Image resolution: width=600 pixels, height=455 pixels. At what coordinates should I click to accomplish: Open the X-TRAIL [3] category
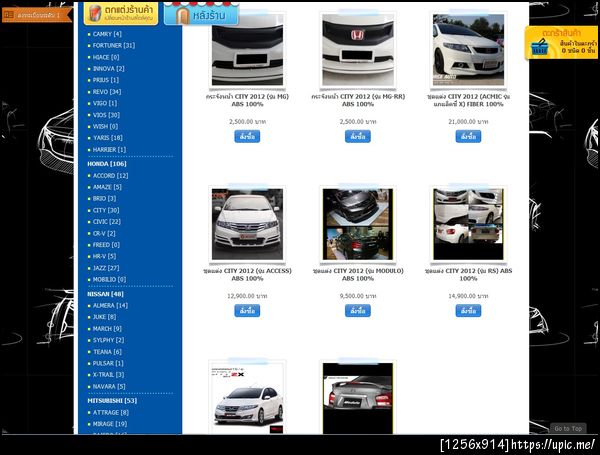point(108,375)
